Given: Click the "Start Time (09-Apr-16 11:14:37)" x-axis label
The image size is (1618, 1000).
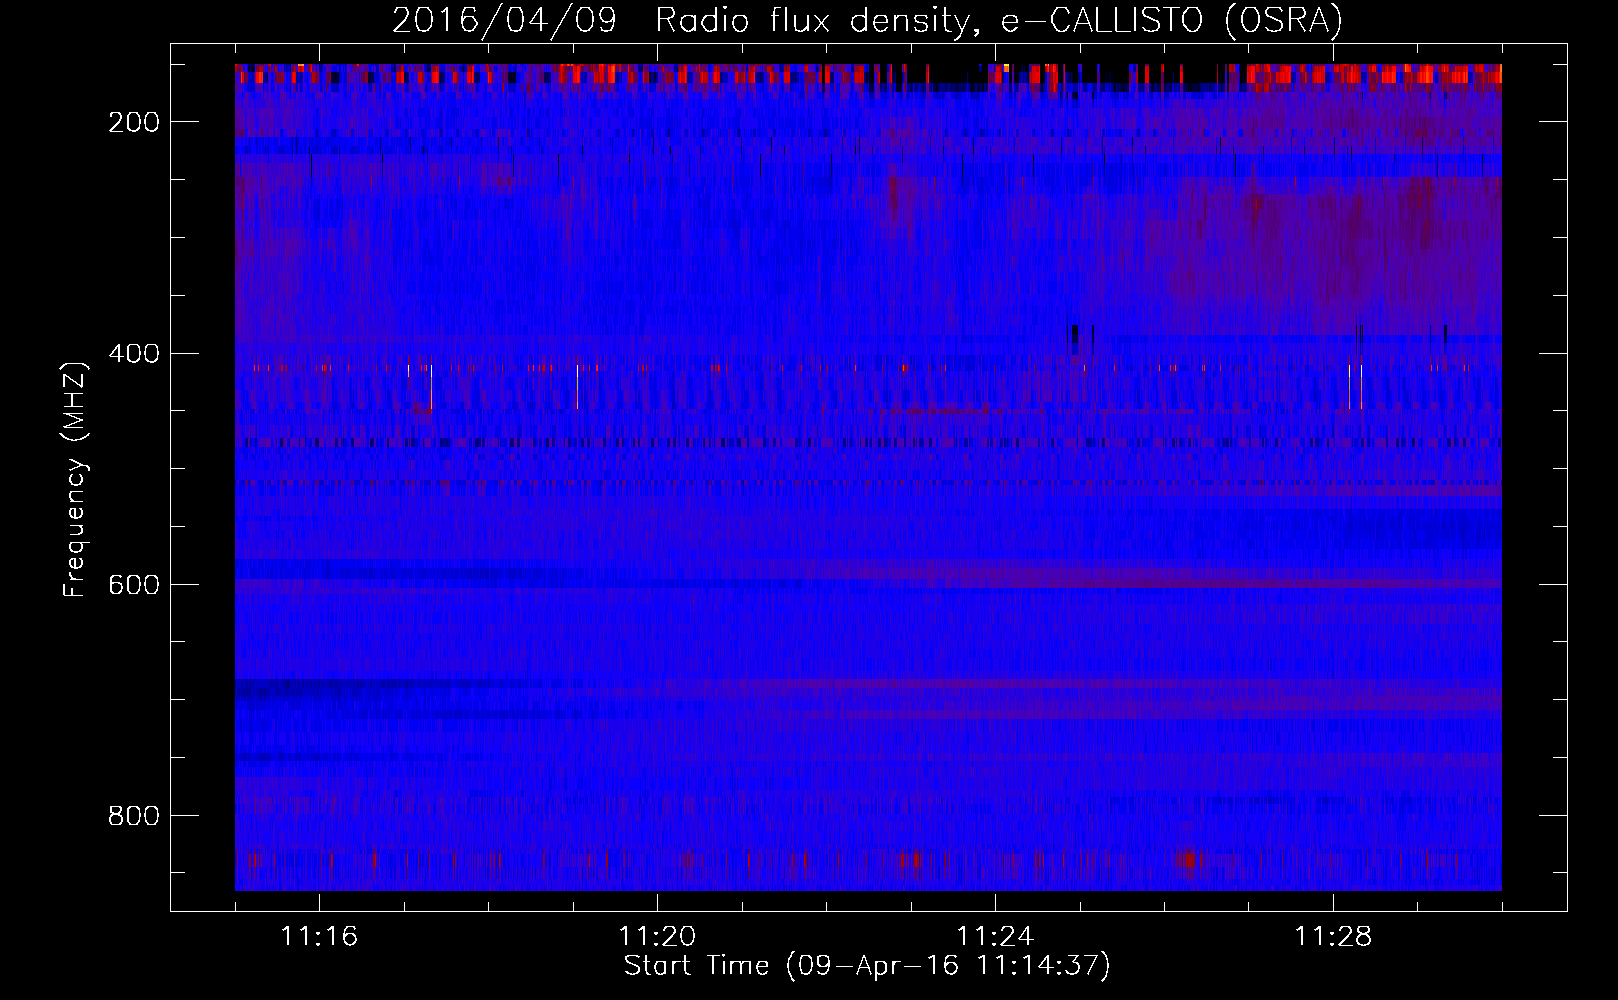Looking at the screenshot, I should (867, 966).
